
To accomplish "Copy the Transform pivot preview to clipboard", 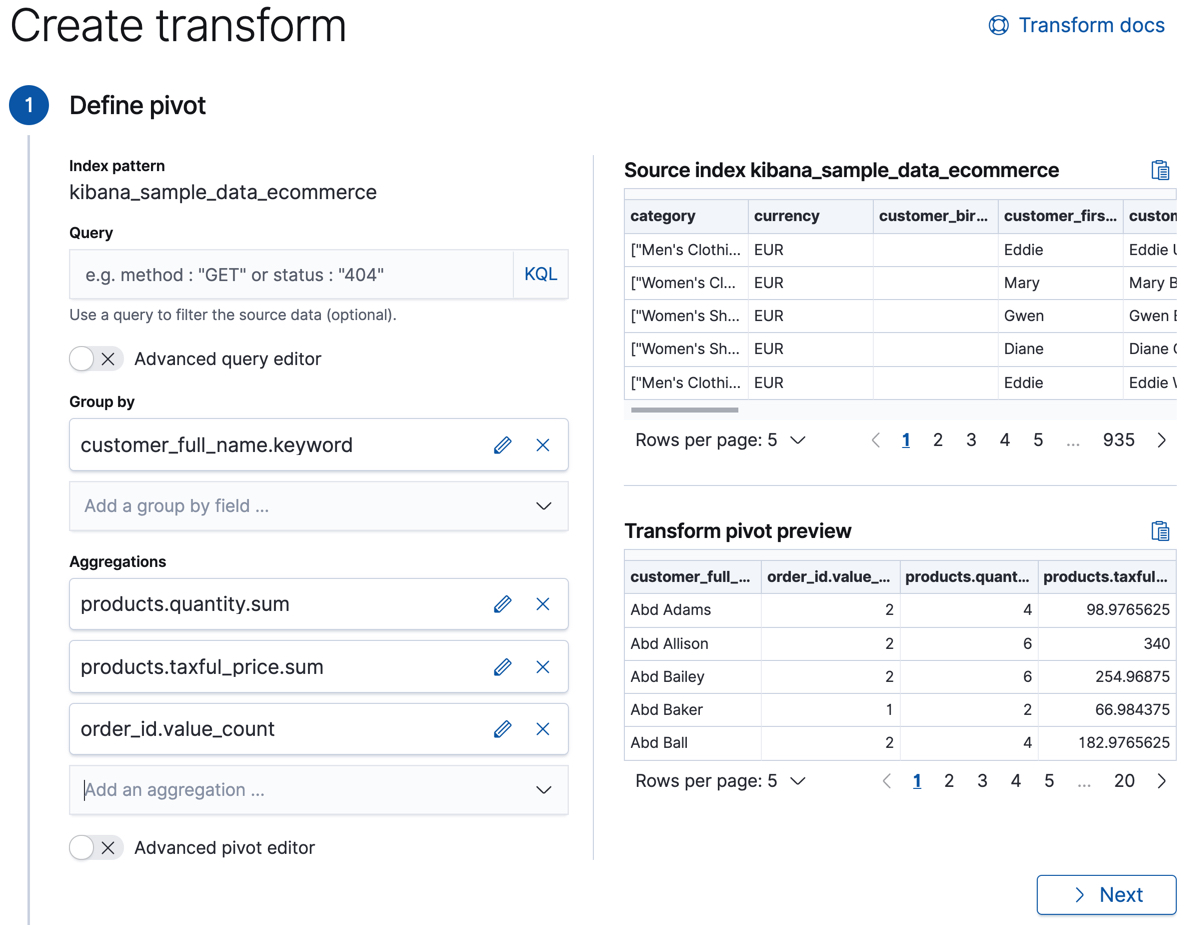I will (1160, 531).
